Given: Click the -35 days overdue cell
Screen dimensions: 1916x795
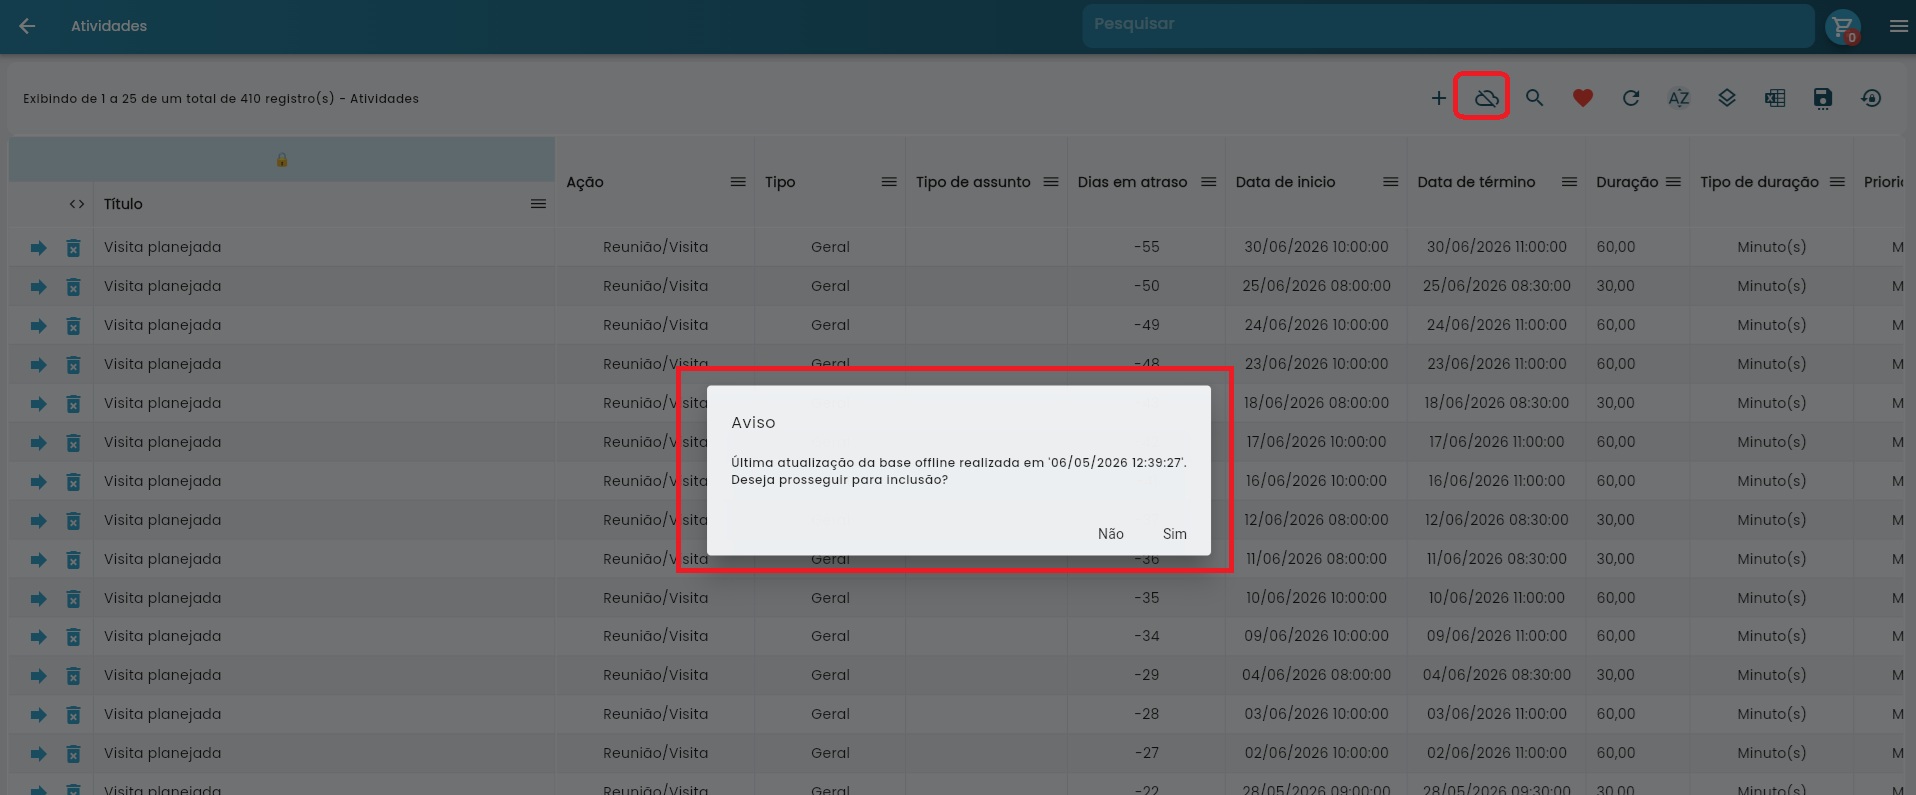Looking at the screenshot, I should click(x=1147, y=598).
